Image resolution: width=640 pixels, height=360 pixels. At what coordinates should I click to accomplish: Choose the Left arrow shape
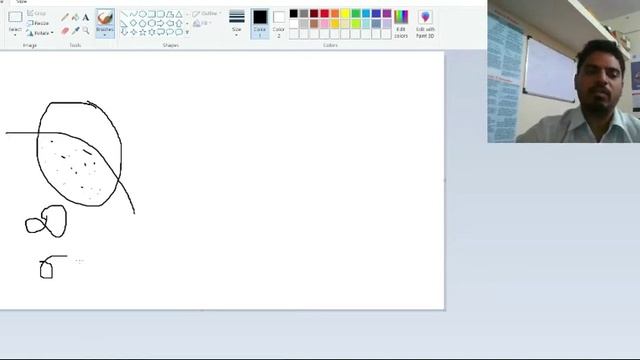[x=170, y=23]
